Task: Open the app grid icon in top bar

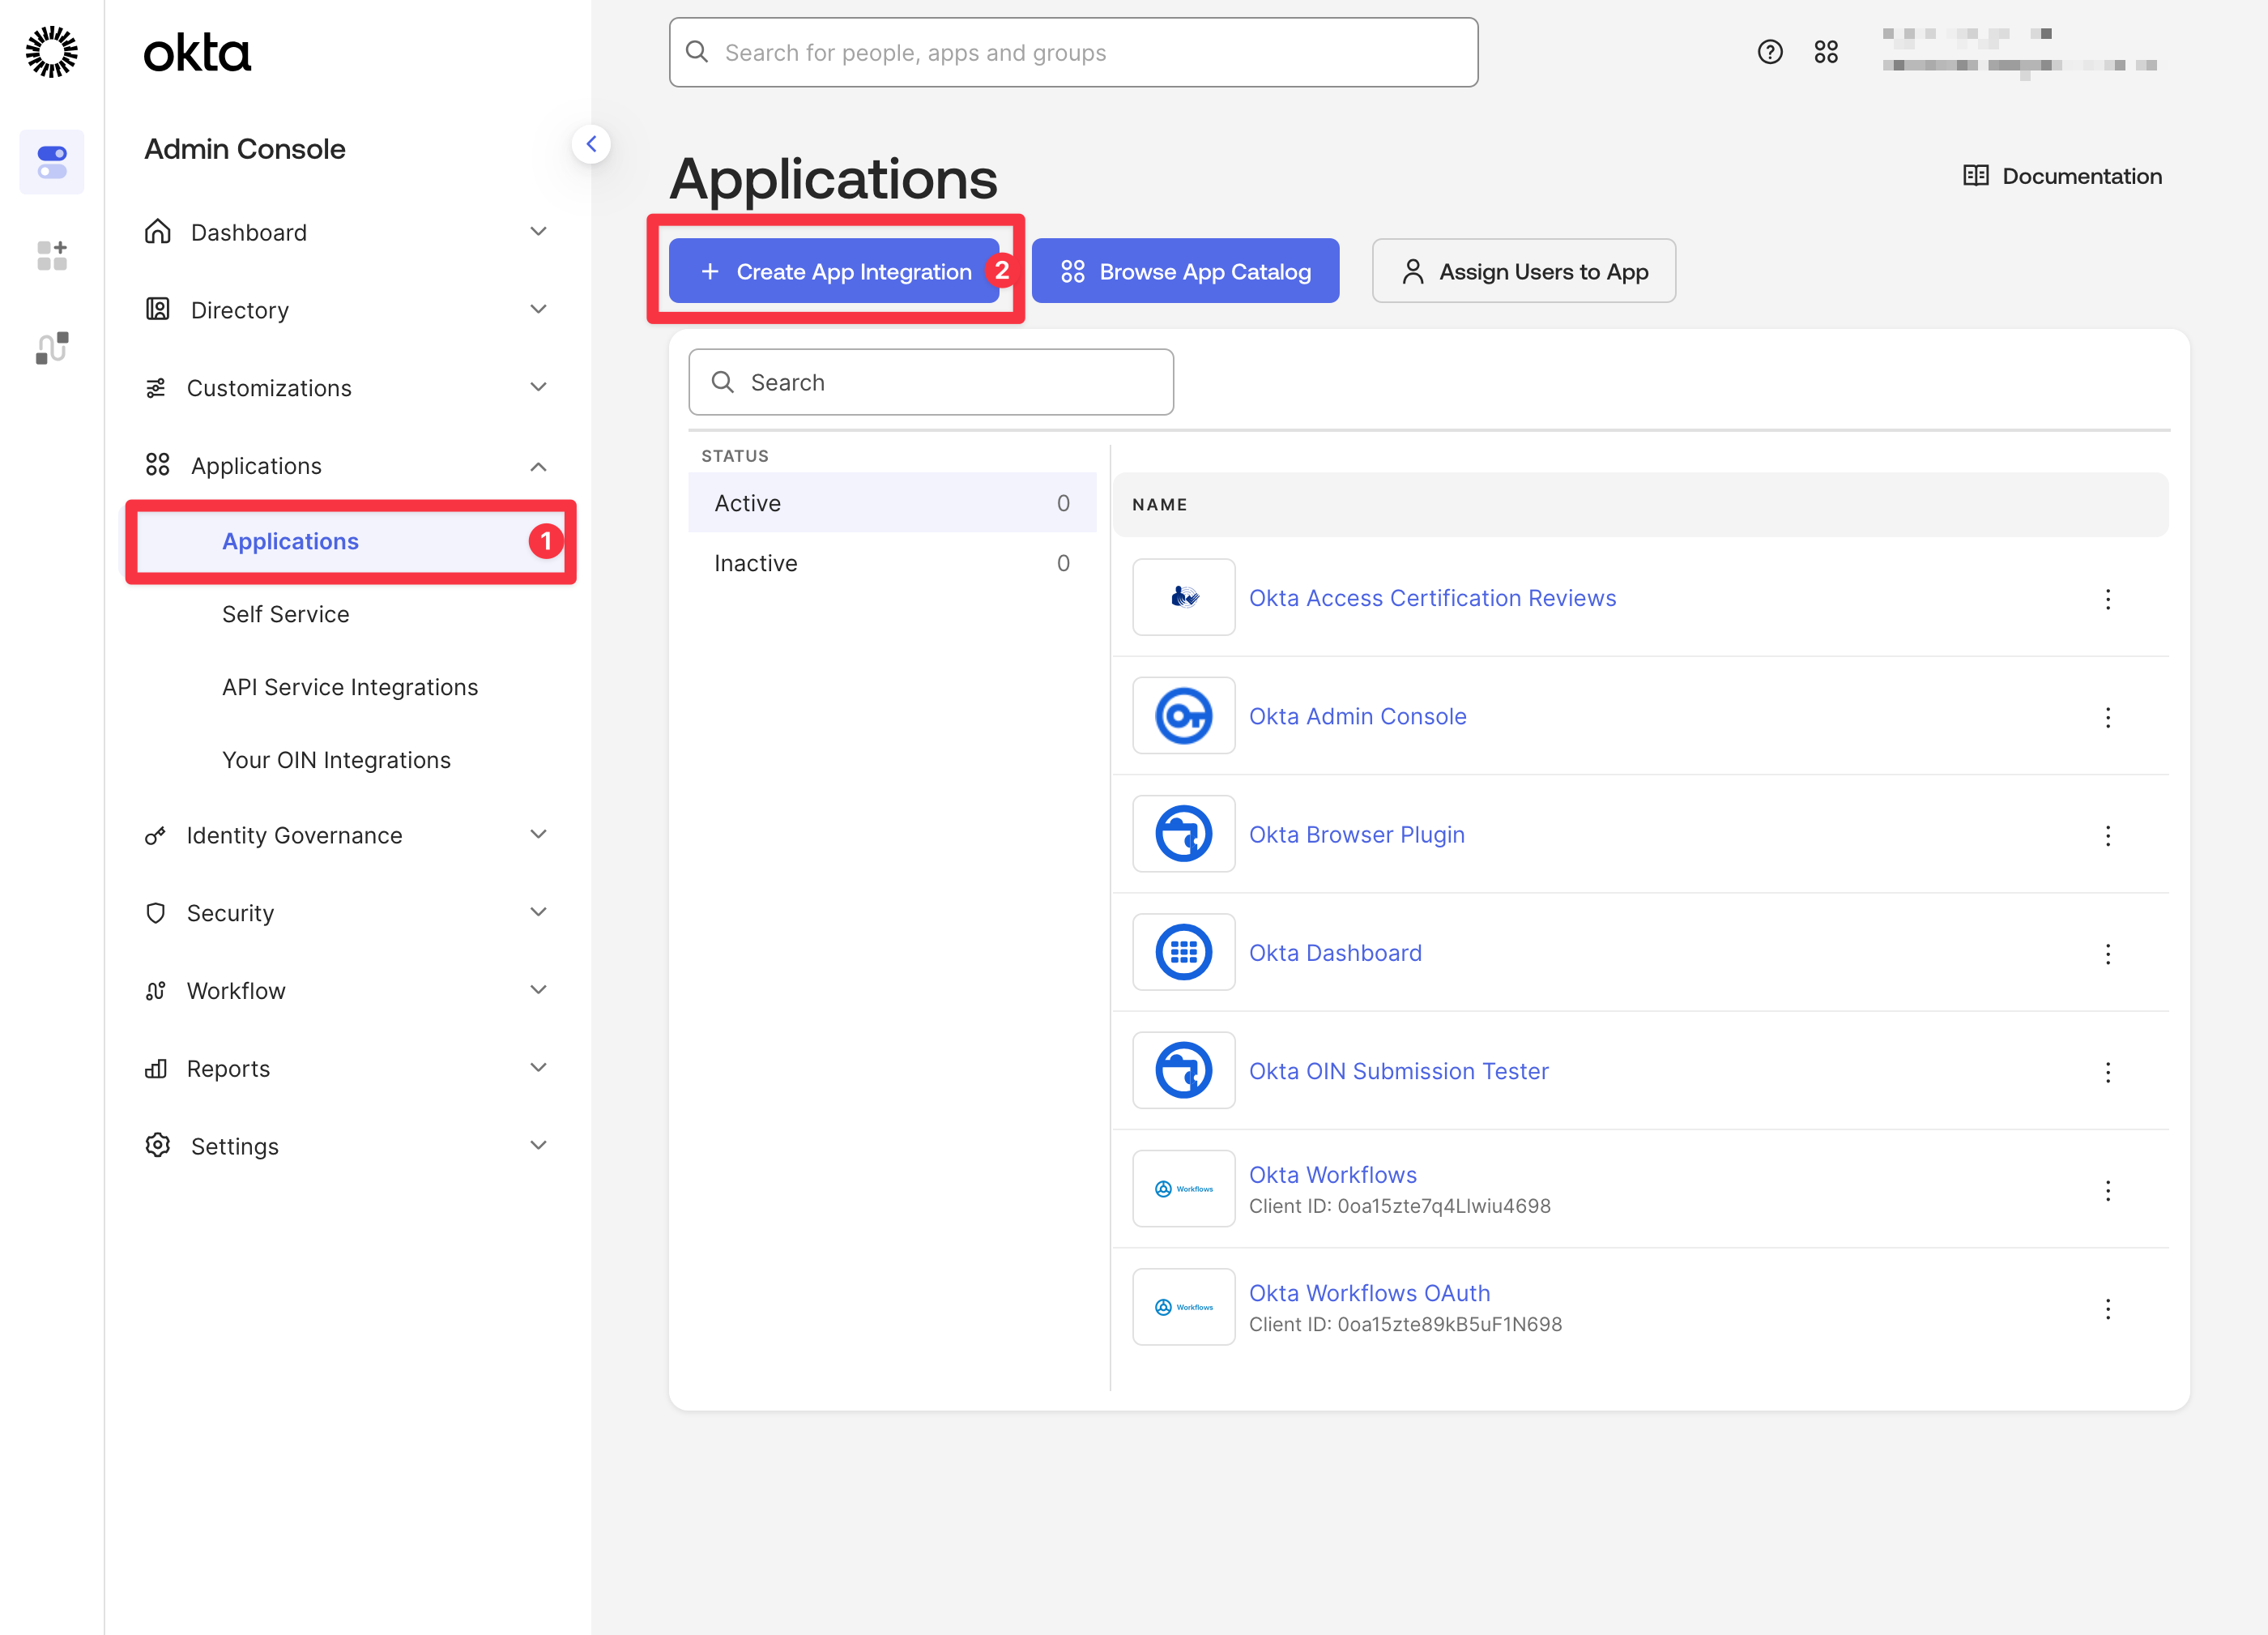Action: 1826,52
